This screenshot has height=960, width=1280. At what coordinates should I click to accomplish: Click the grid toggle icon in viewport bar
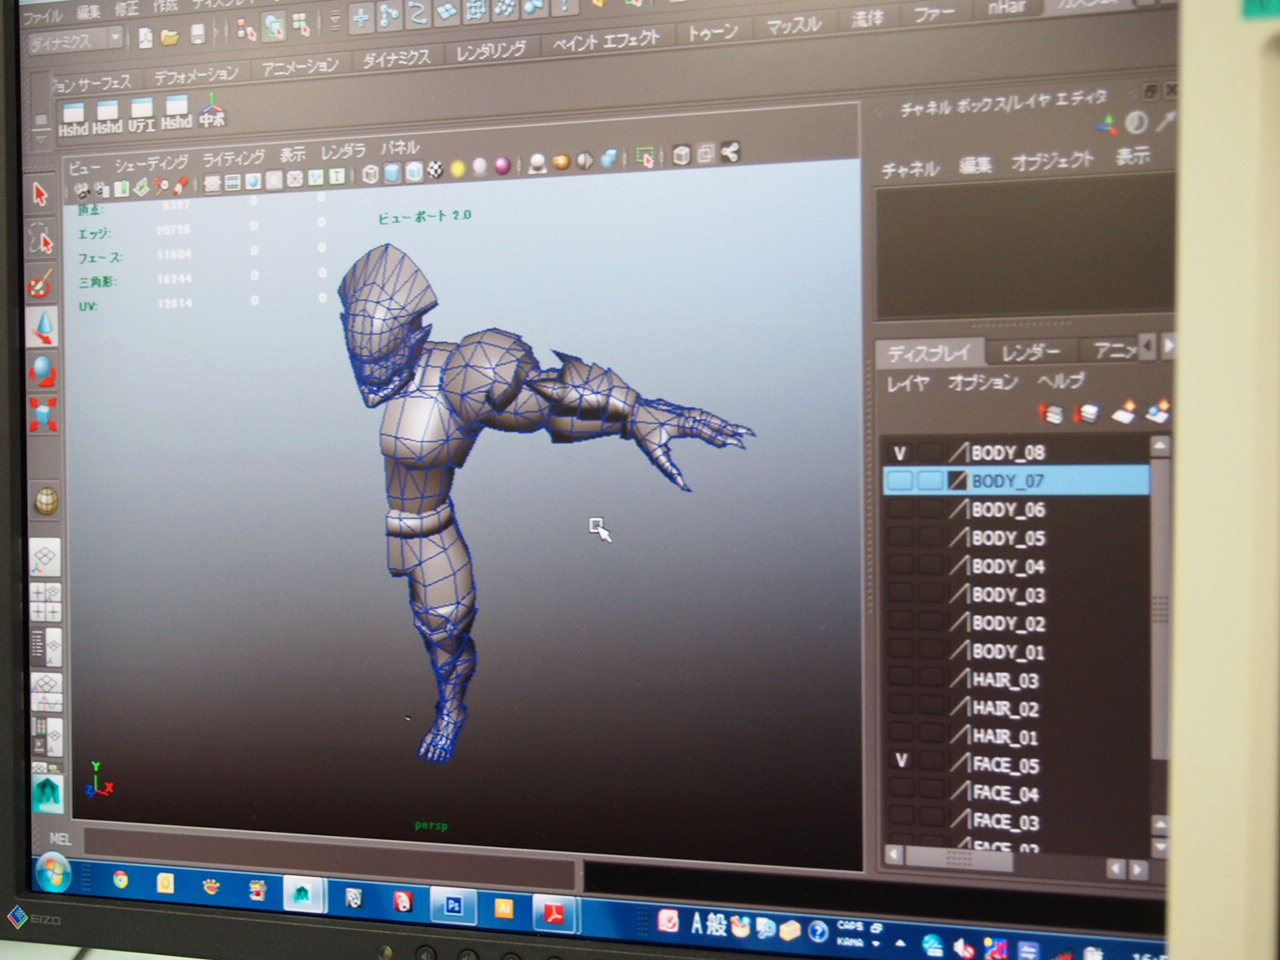tap(213, 183)
